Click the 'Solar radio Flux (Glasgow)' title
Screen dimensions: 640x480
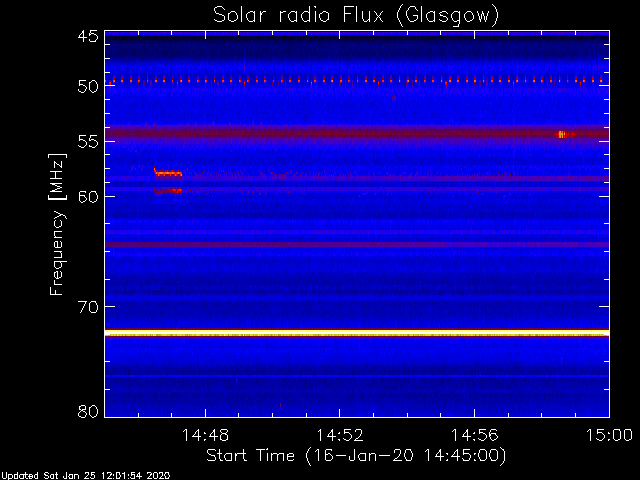pyautogui.click(x=356, y=16)
